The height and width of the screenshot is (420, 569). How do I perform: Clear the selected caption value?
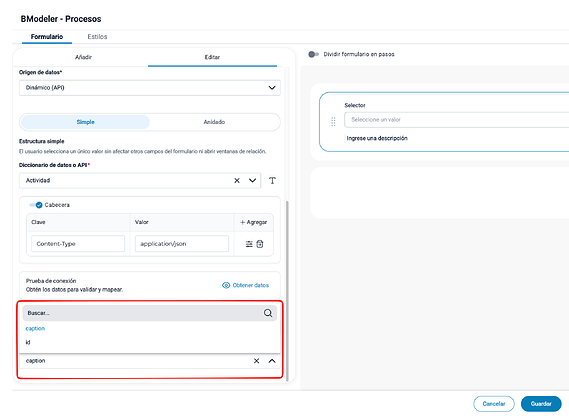coord(257,361)
